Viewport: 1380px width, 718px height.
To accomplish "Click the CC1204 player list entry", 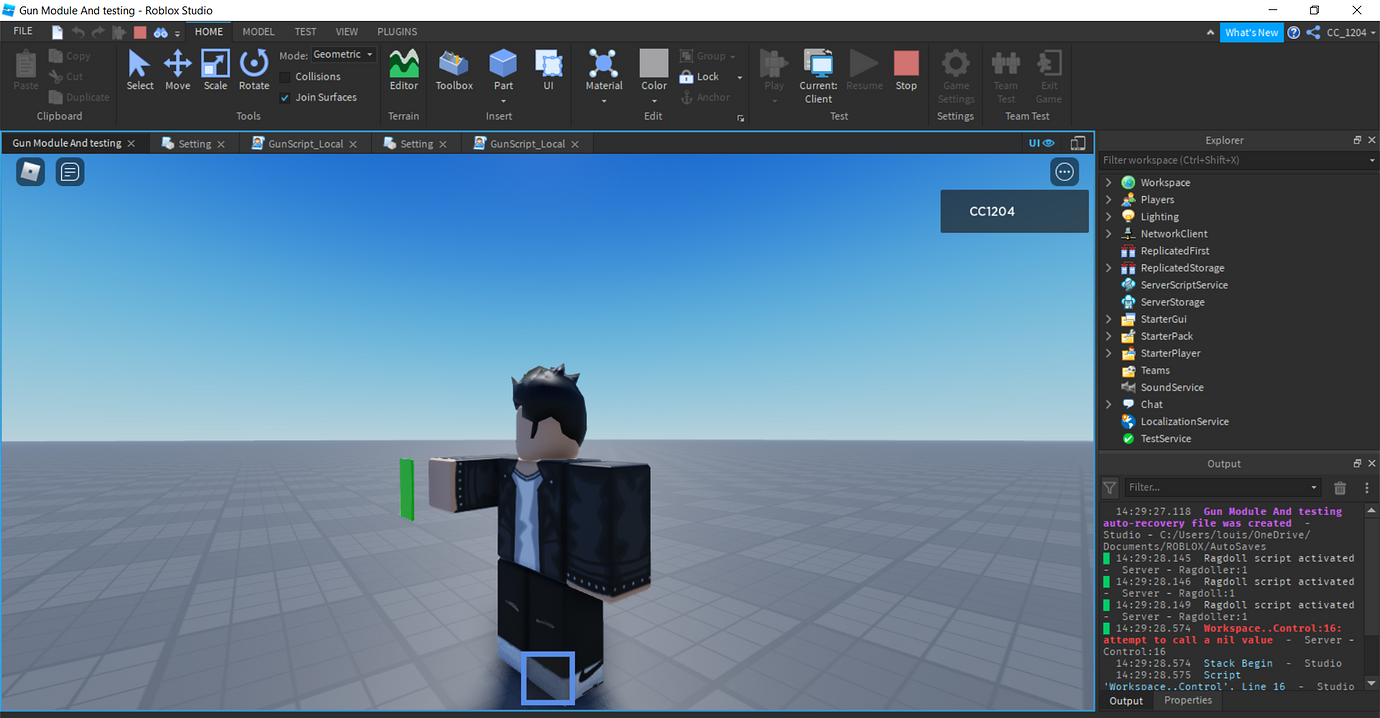I will [1014, 211].
